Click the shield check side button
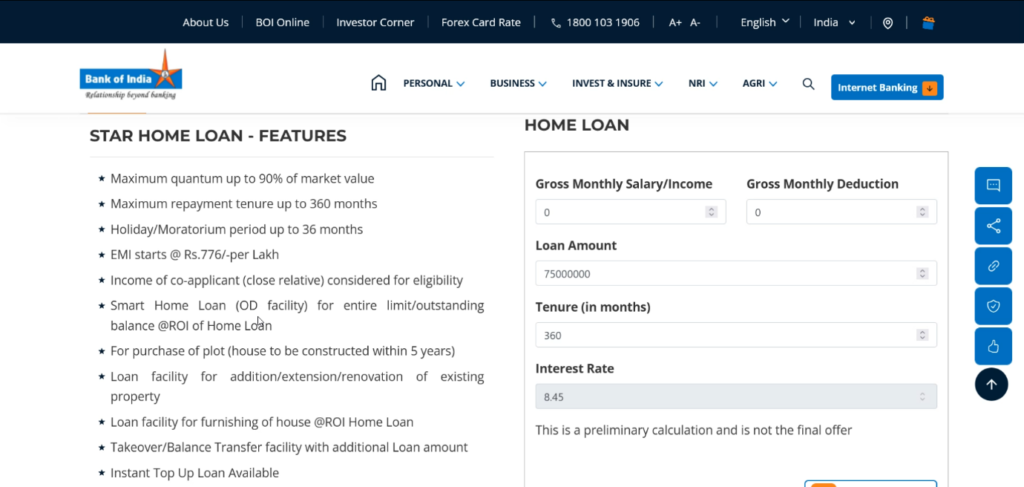Screen dimensions: 1024x487 click(x=993, y=306)
